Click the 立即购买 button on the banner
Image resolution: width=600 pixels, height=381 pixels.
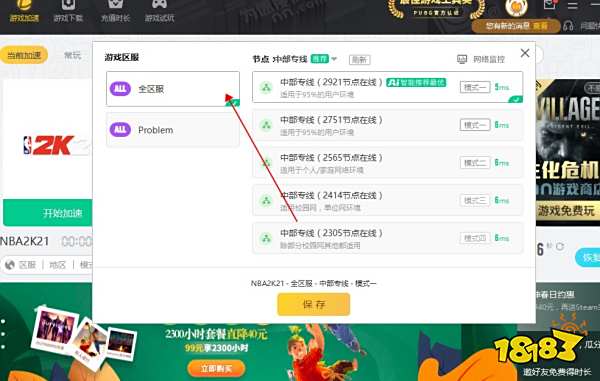pos(216,368)
